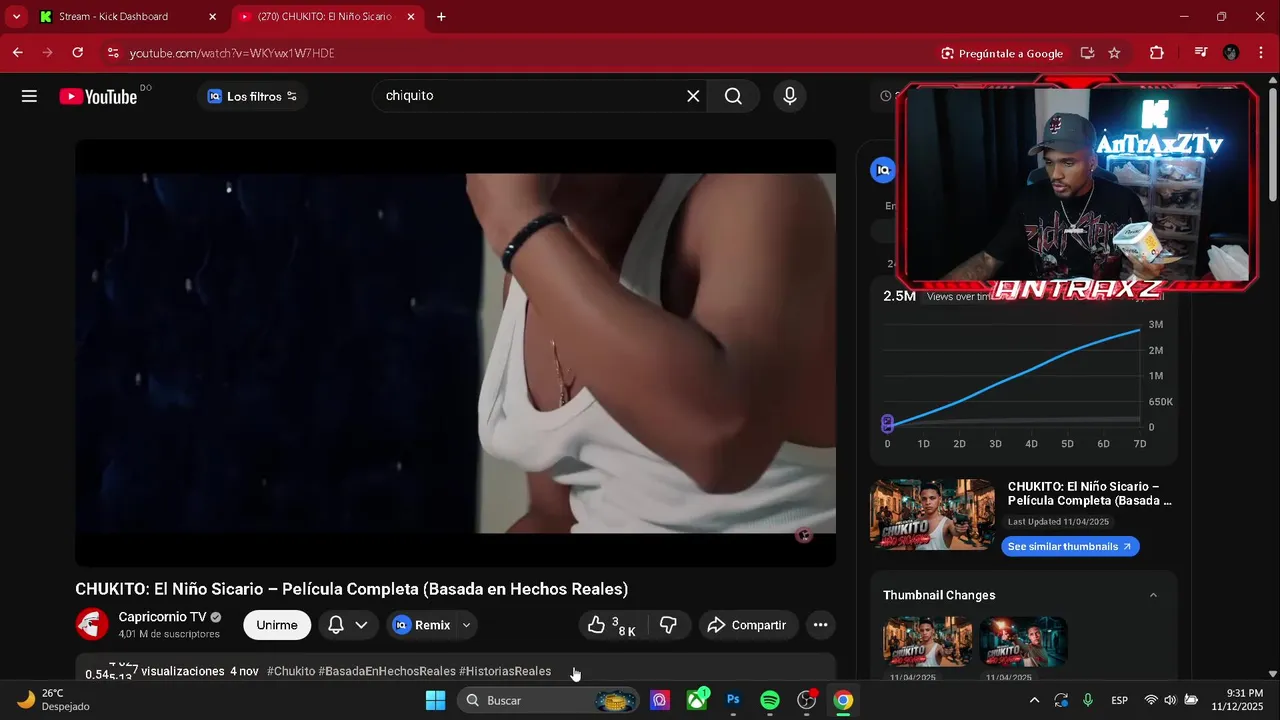Open the CHUKITO thumbnail in vidIQ panel
This screenshot has height=720, width=1280.
932,514
